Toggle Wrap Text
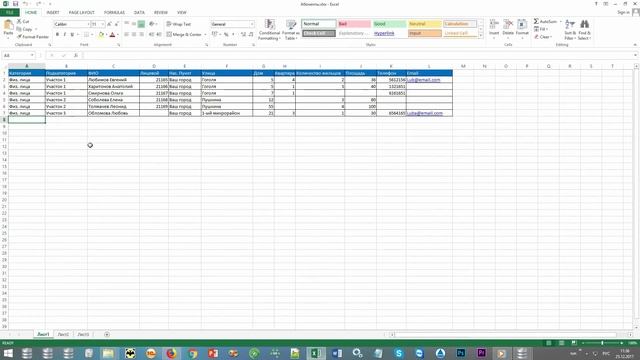 pos(179,24)
